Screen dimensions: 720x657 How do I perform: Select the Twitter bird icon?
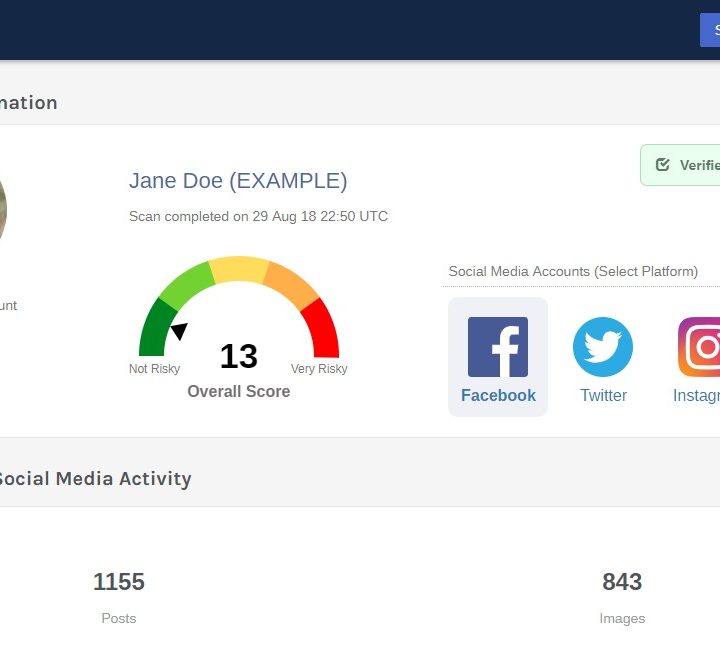[x=602, y=347]
